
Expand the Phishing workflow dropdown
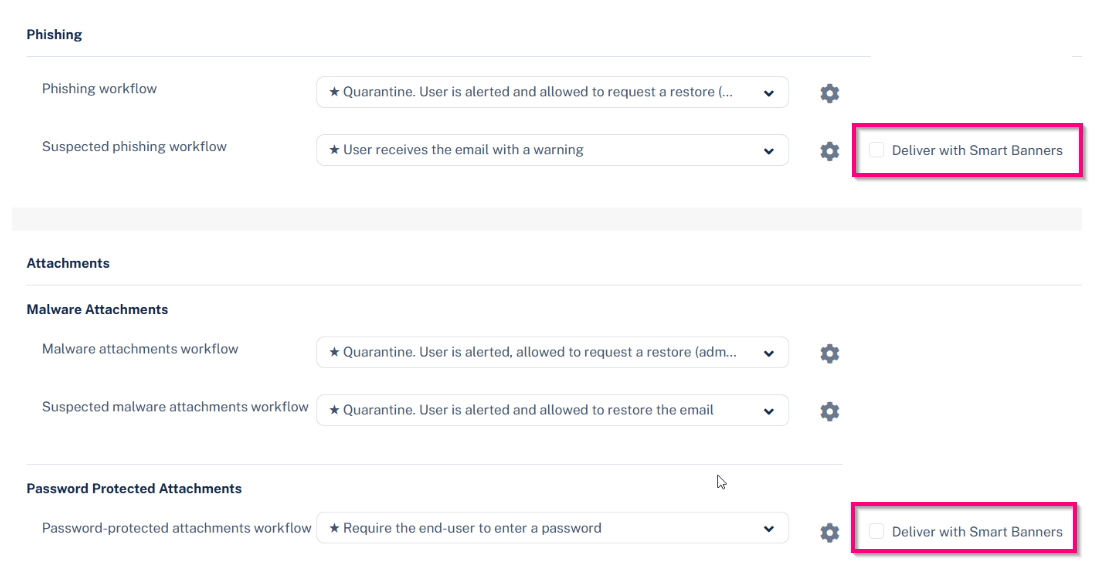(x=552, y=92)
